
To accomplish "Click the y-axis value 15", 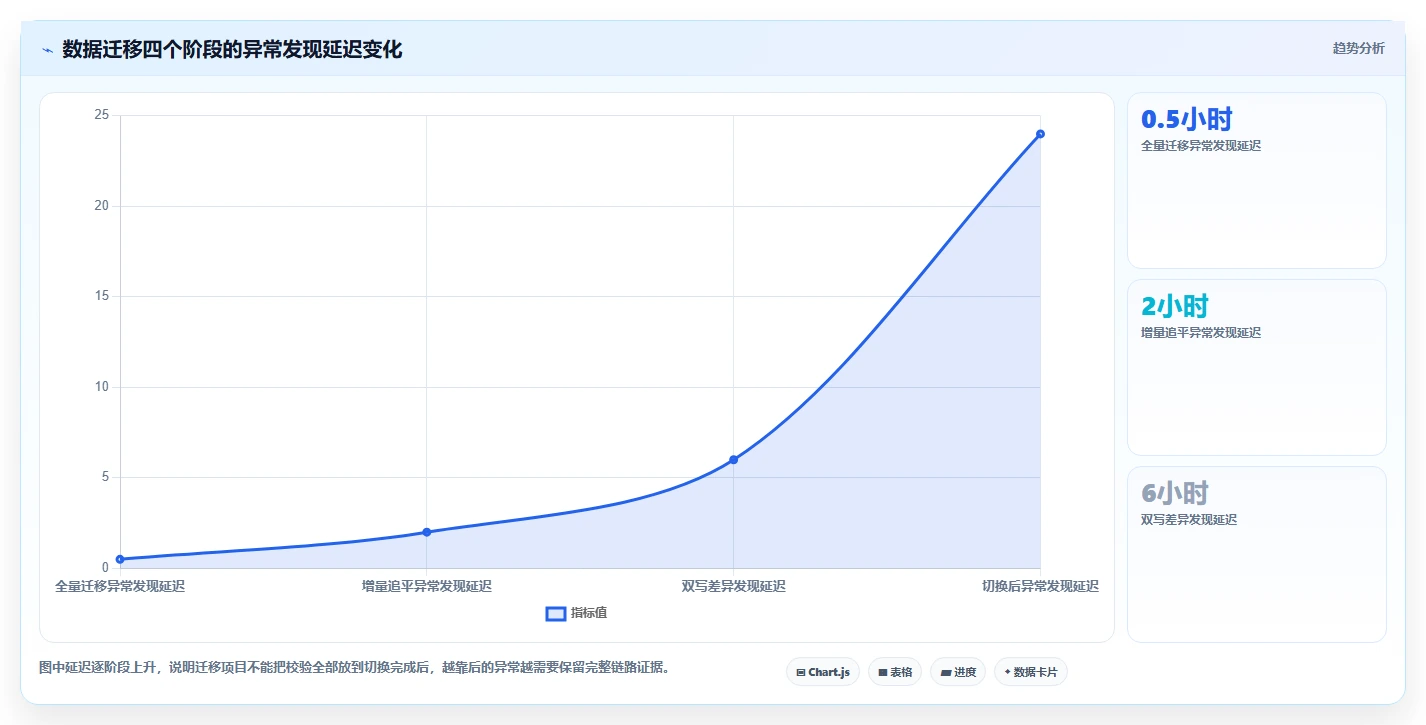I will (x=101, y=296).
